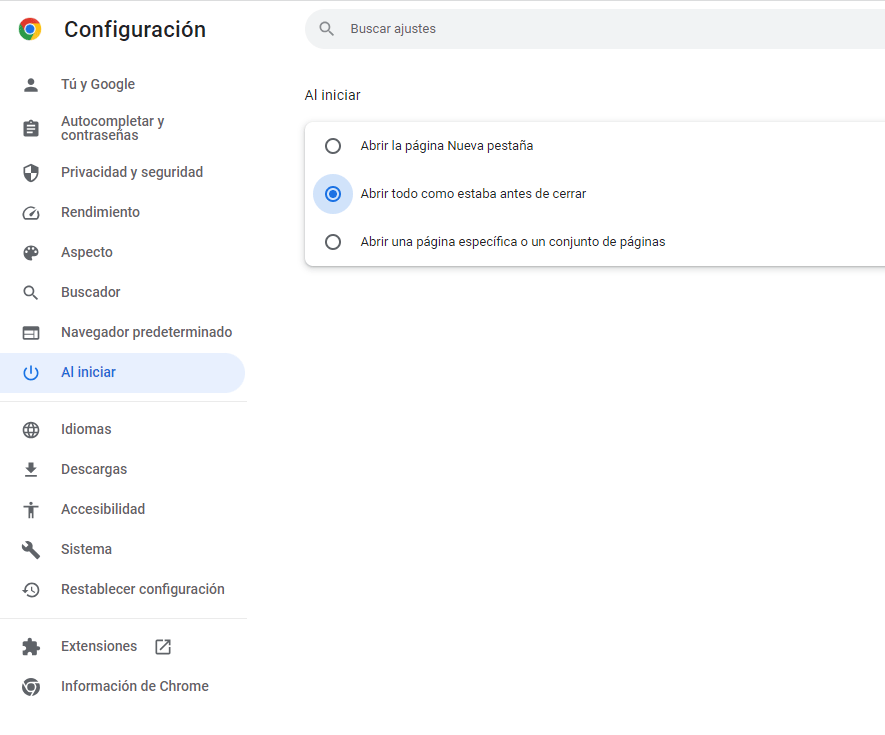Go to the Descargas section

point(94,470)
